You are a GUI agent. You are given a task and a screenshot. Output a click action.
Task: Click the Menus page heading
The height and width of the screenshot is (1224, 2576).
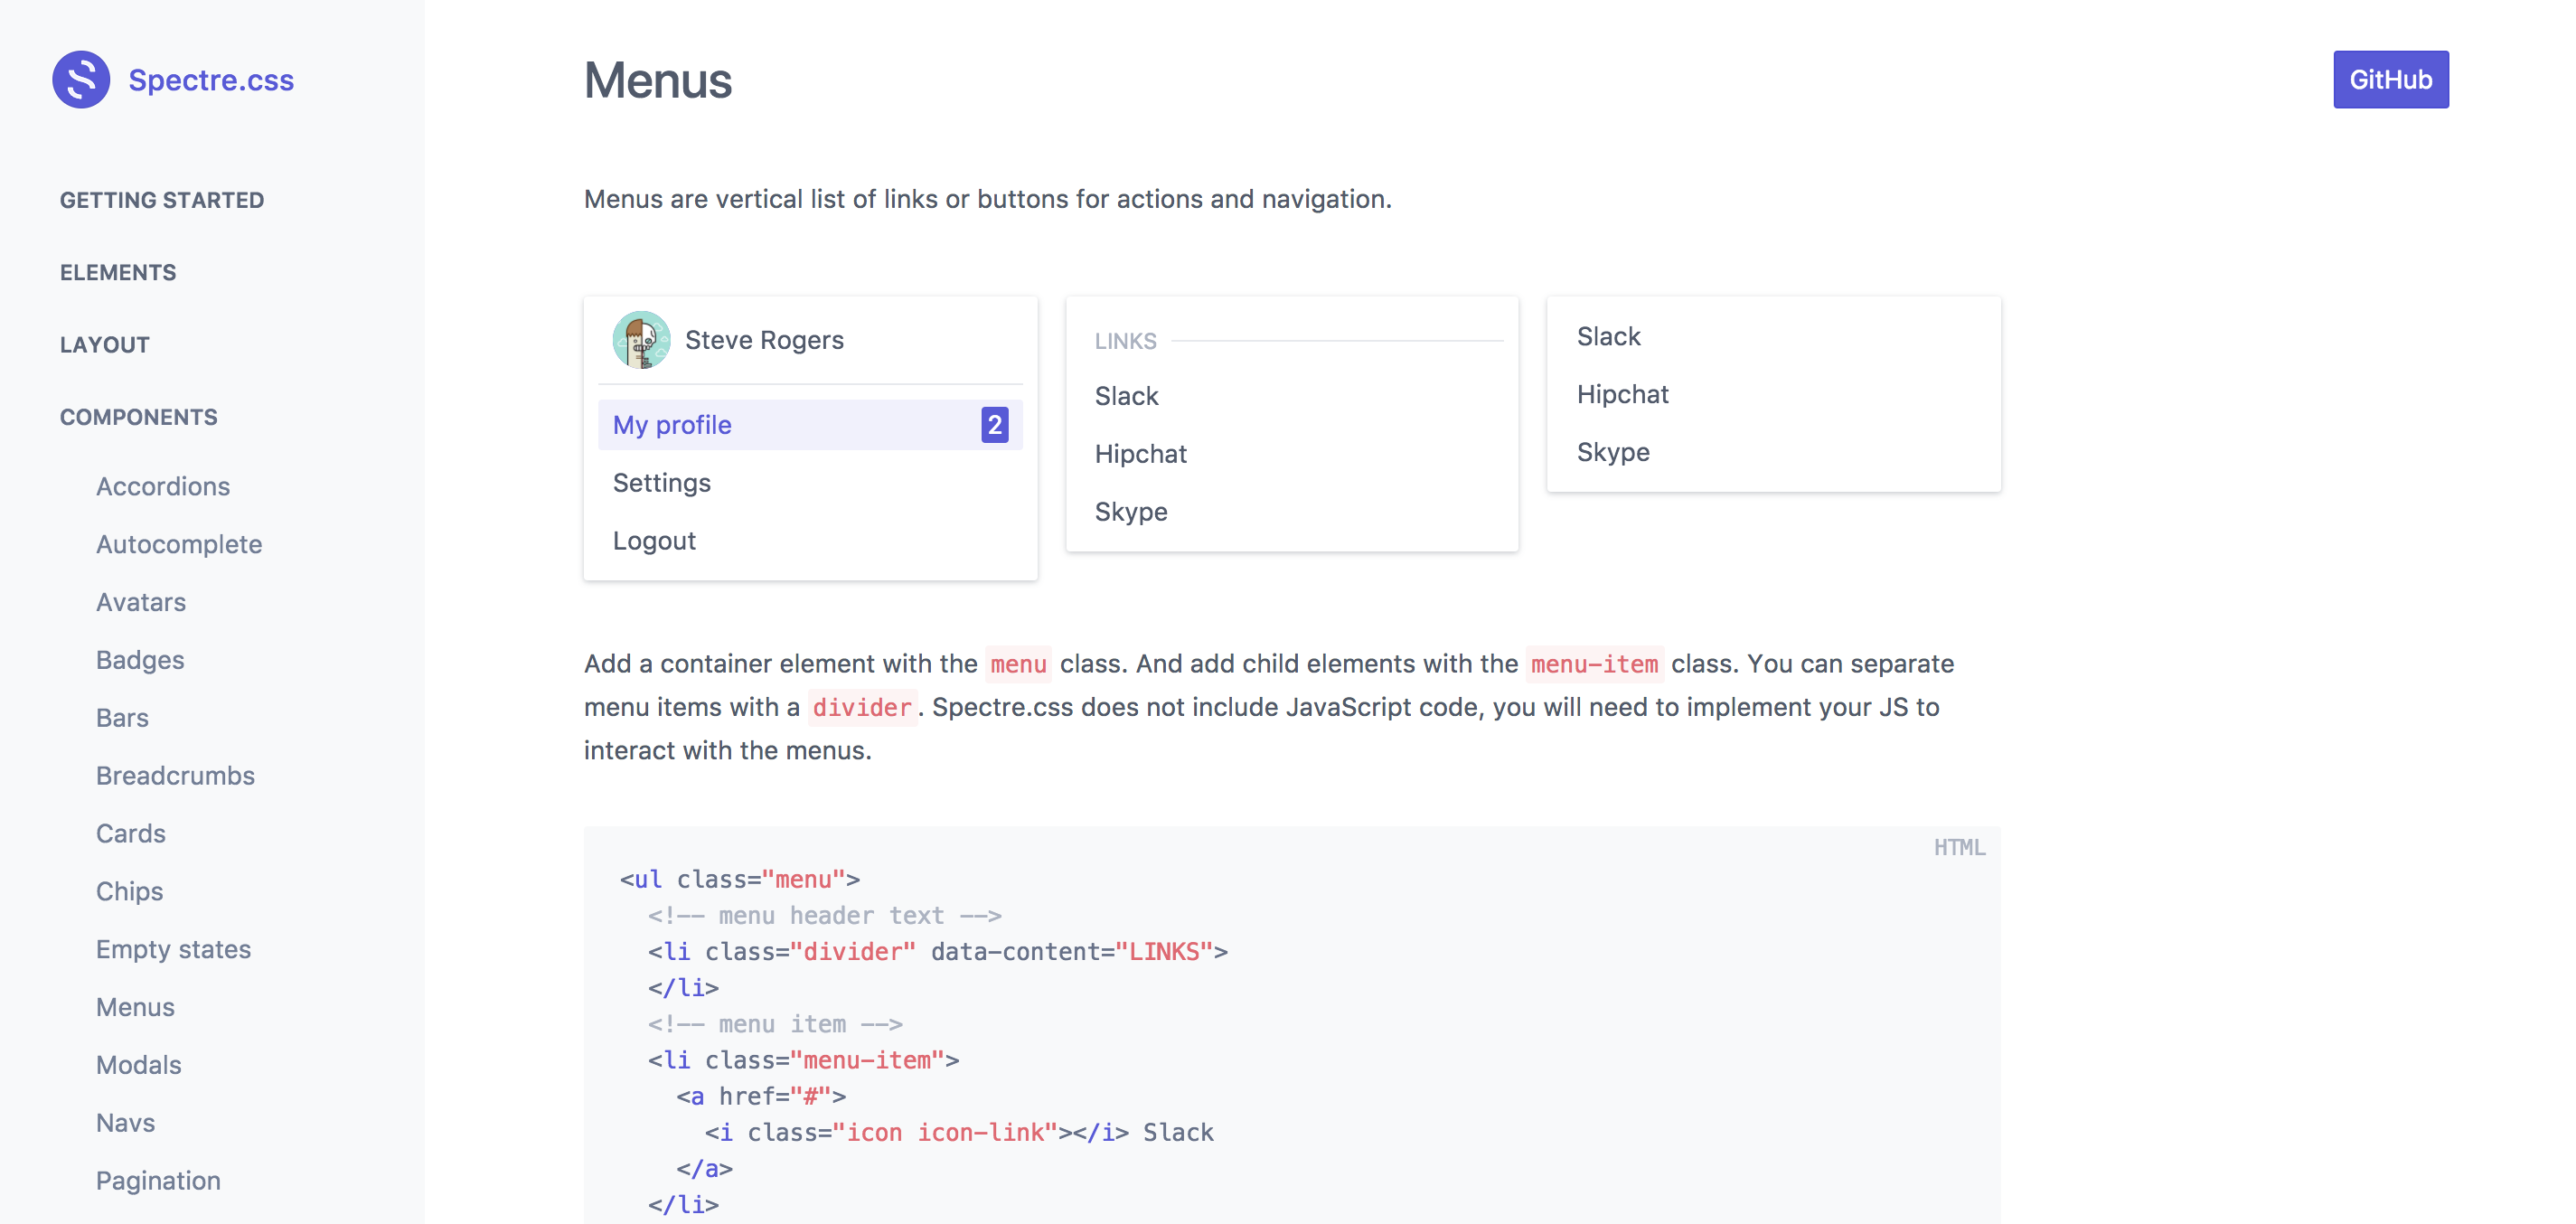click(x=658, y=80)
